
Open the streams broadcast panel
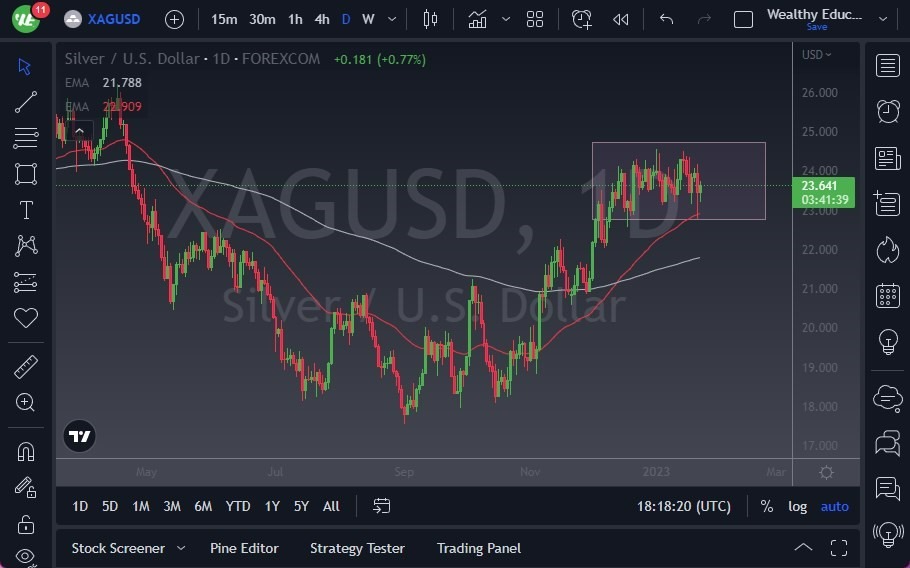(x=887, y=534)
